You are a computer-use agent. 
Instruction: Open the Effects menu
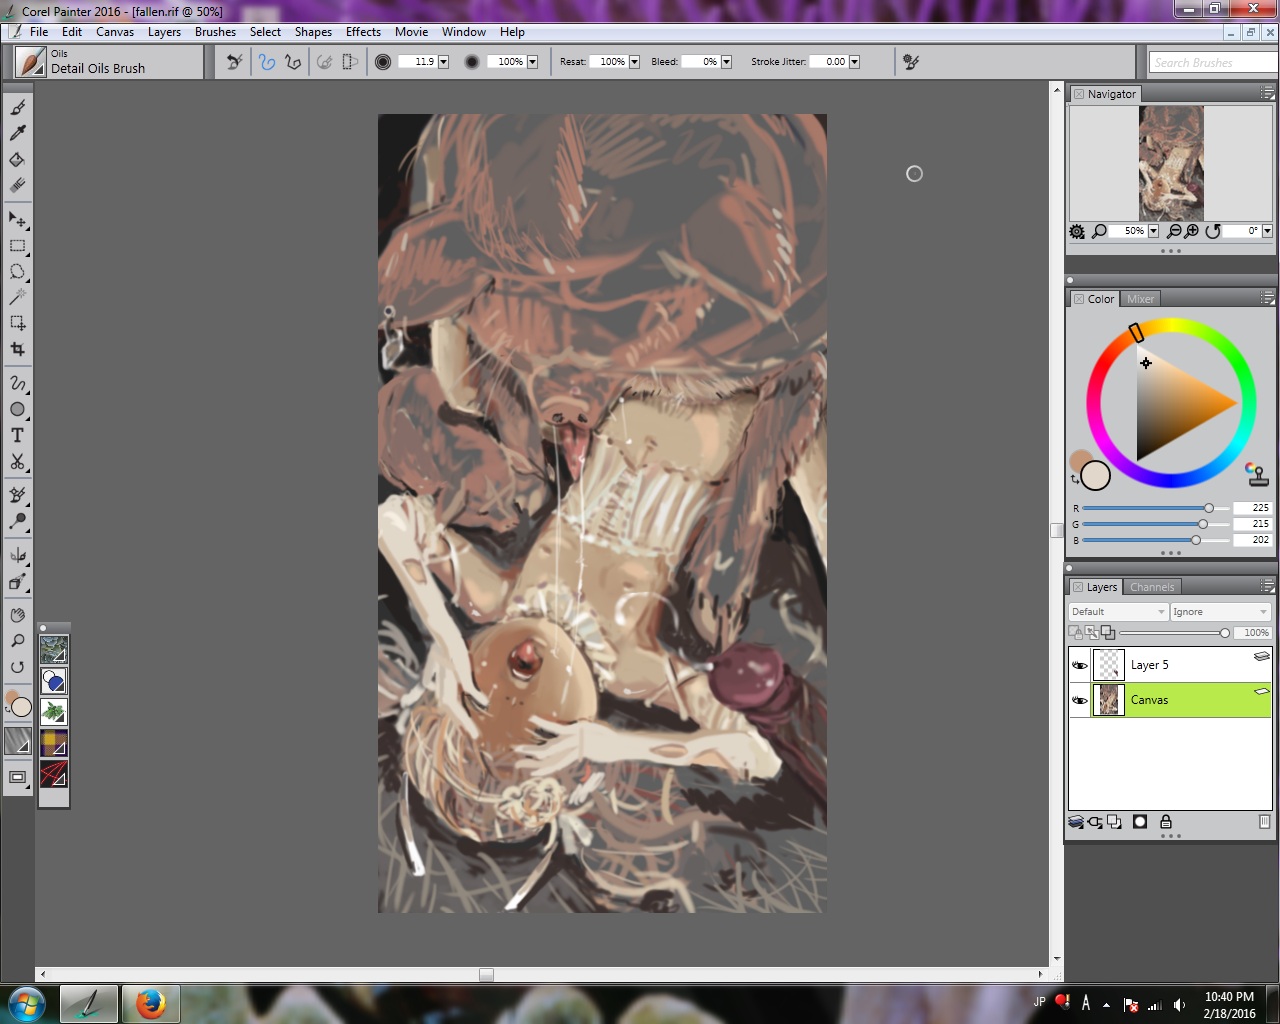pyautogui.click(x=363, y=32)
